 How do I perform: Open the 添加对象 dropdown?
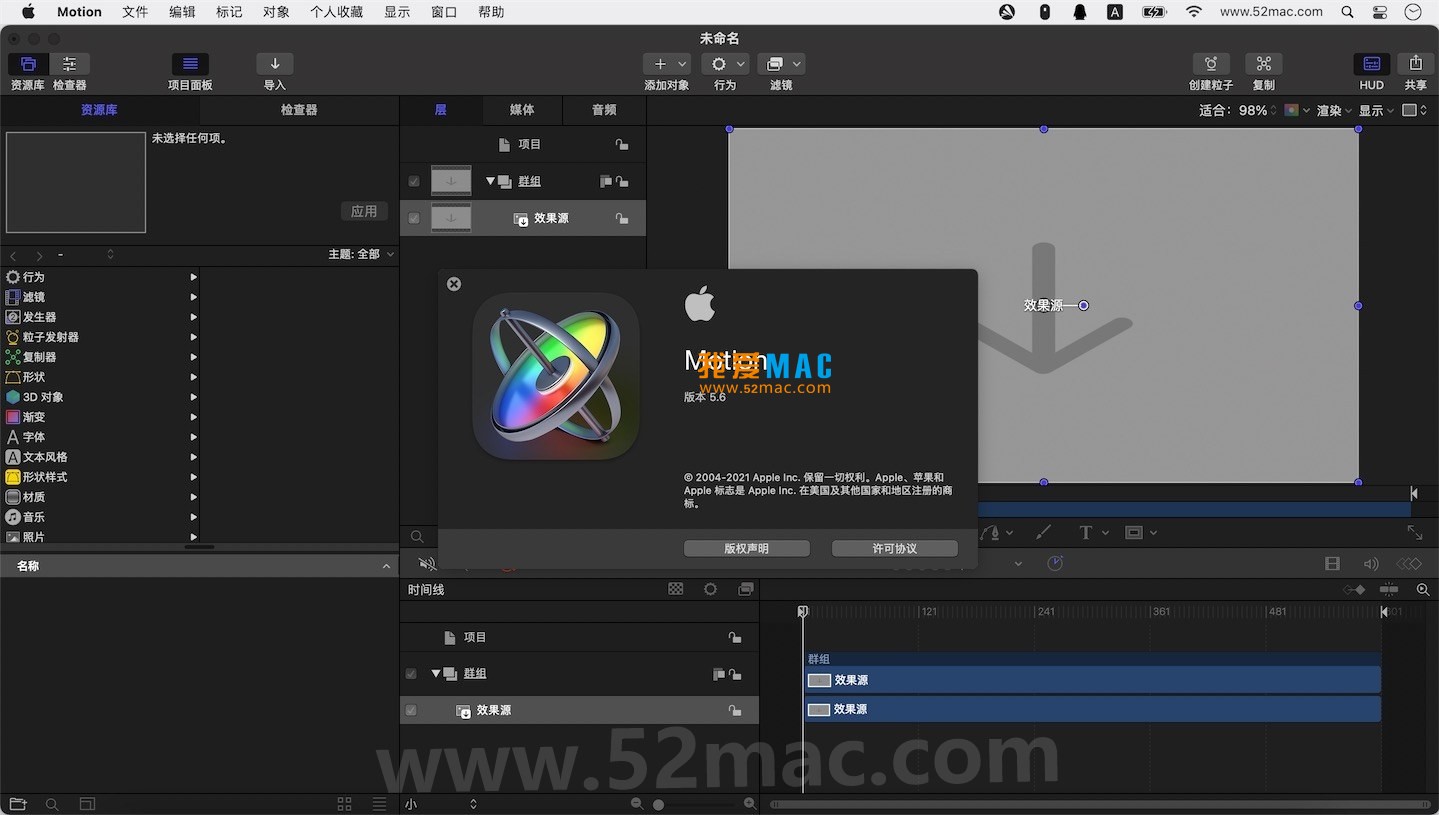(667, 64)
